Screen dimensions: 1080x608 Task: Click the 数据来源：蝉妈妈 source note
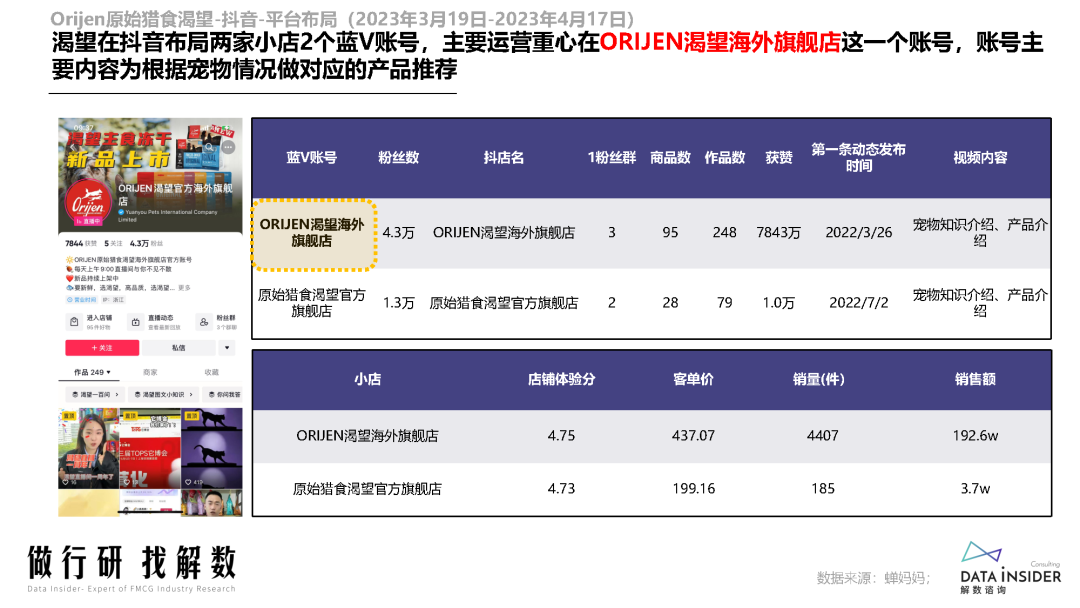click(x=873, y=578)
